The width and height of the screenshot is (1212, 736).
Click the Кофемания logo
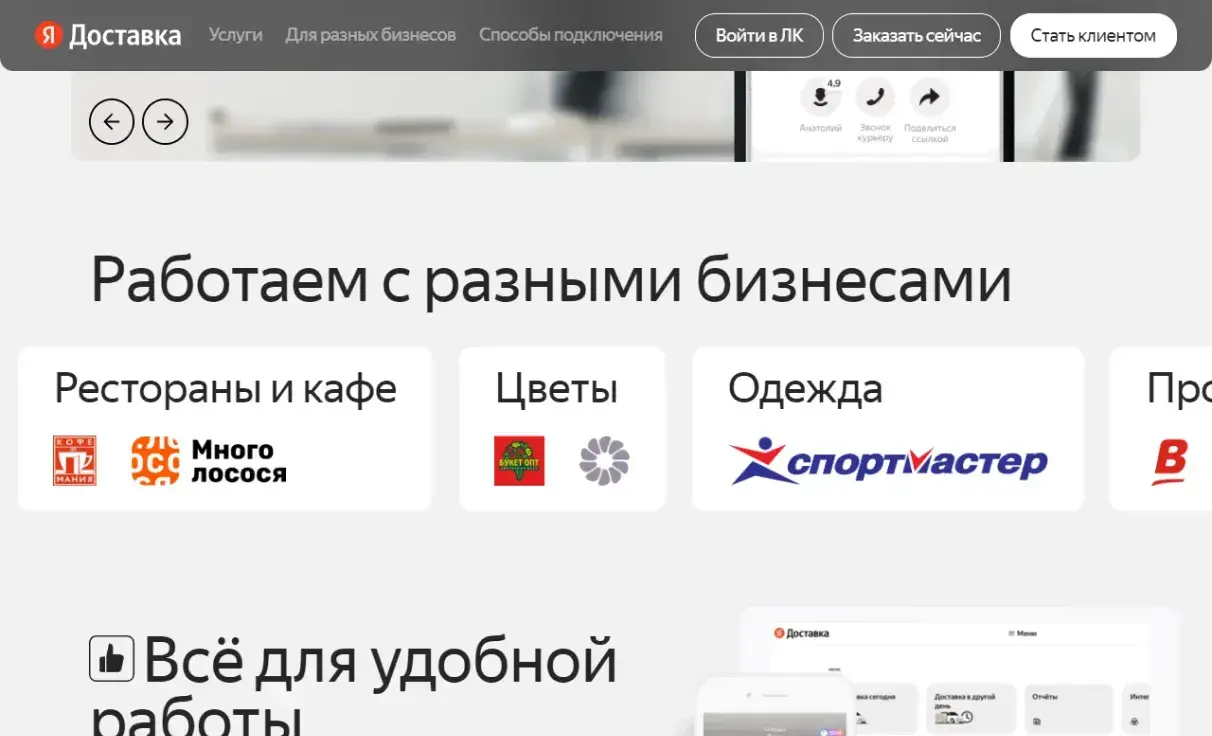pyautogui.click(x=75, y=461)
